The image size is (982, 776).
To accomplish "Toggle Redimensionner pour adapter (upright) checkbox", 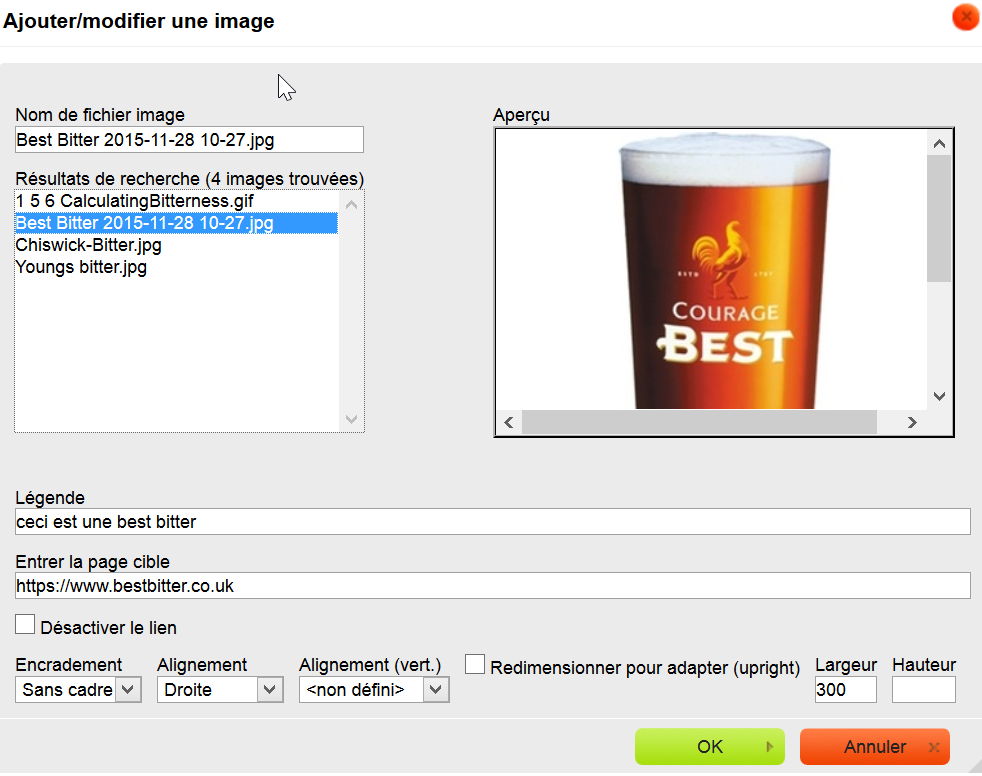I will tap(476, 665).
